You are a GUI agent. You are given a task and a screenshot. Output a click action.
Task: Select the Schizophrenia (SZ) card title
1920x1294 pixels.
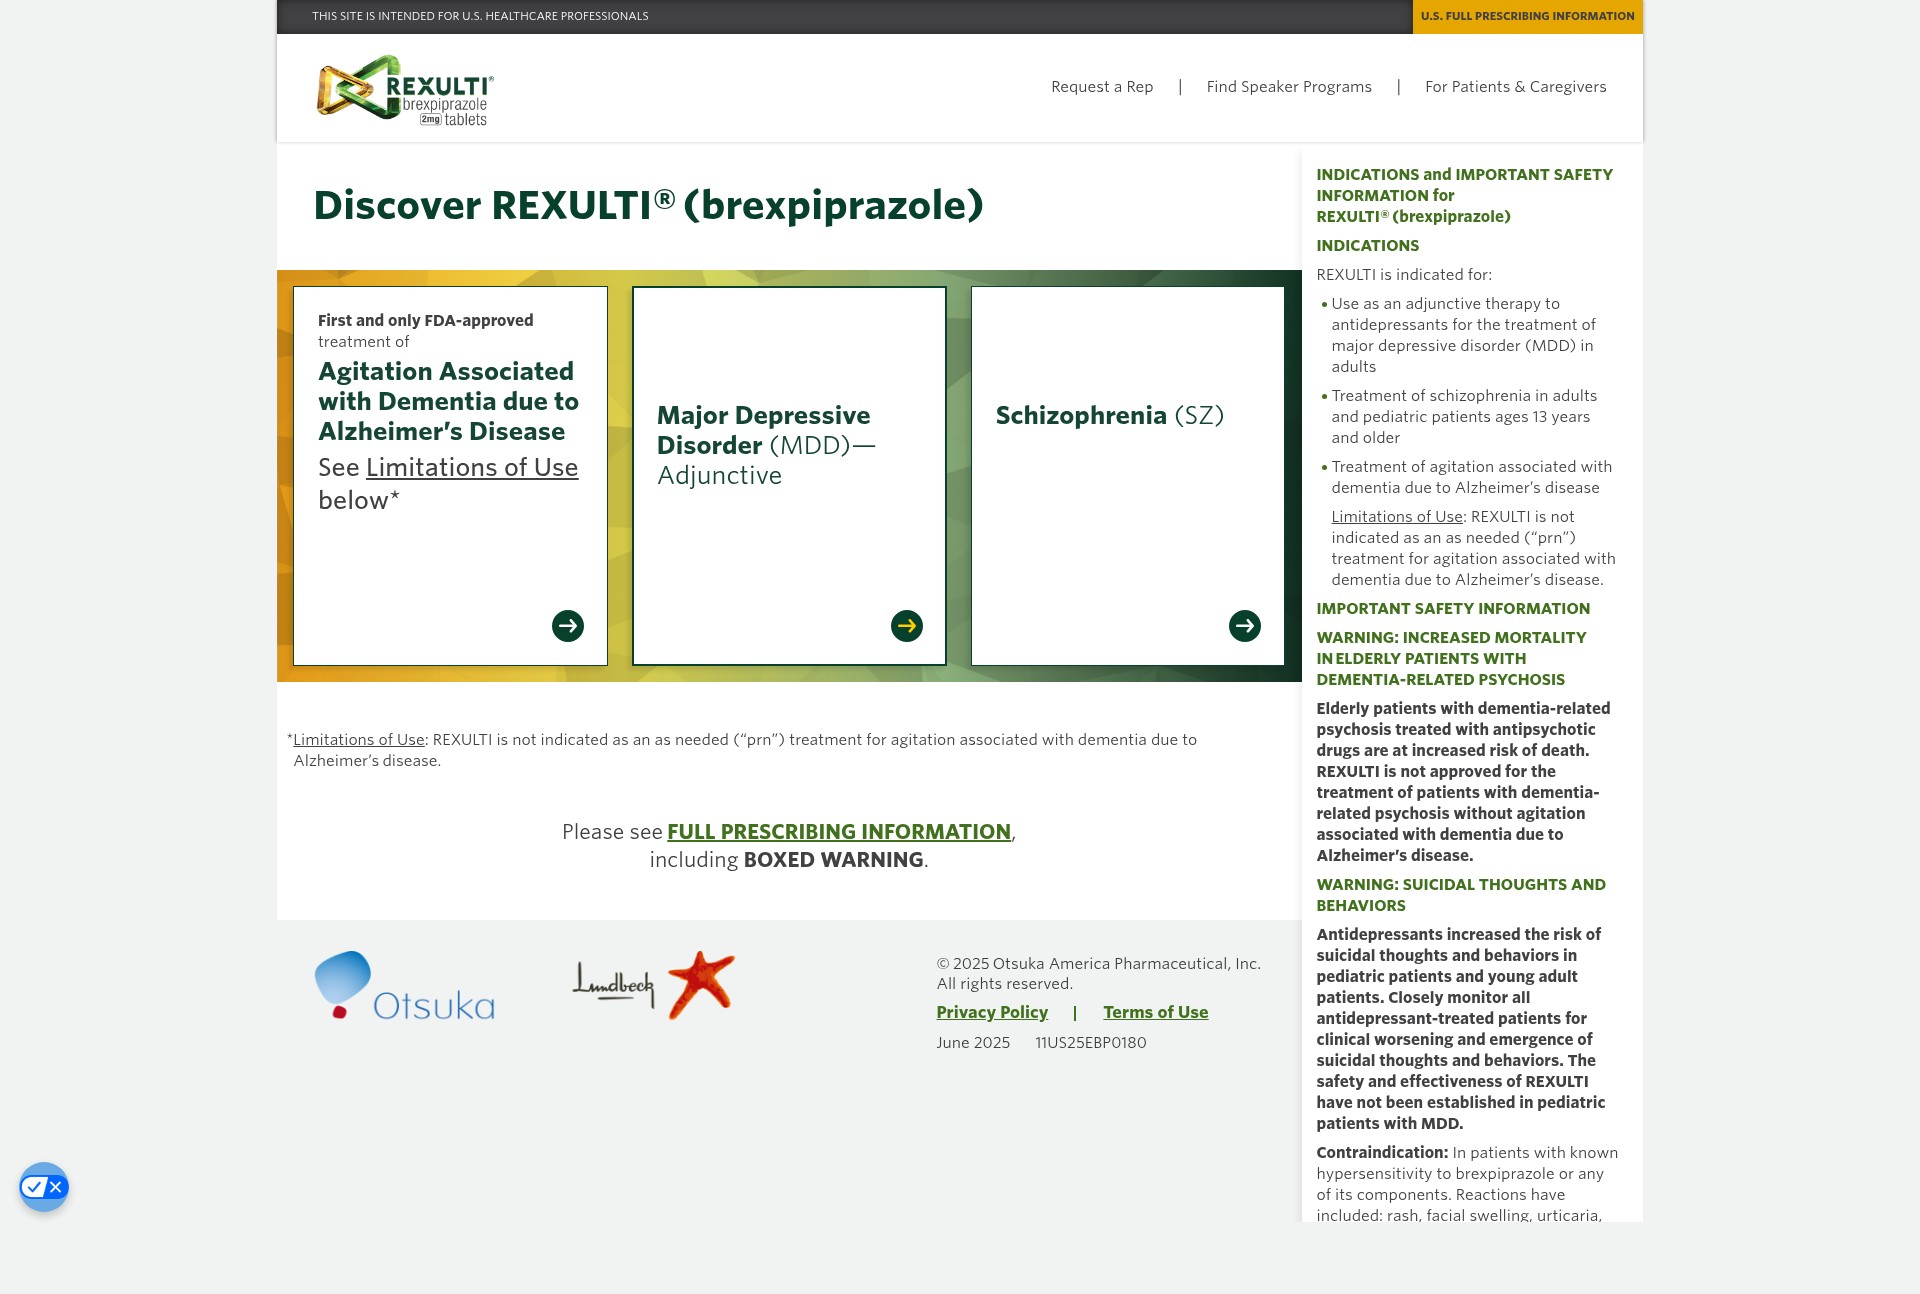(x=1110, y=416)
